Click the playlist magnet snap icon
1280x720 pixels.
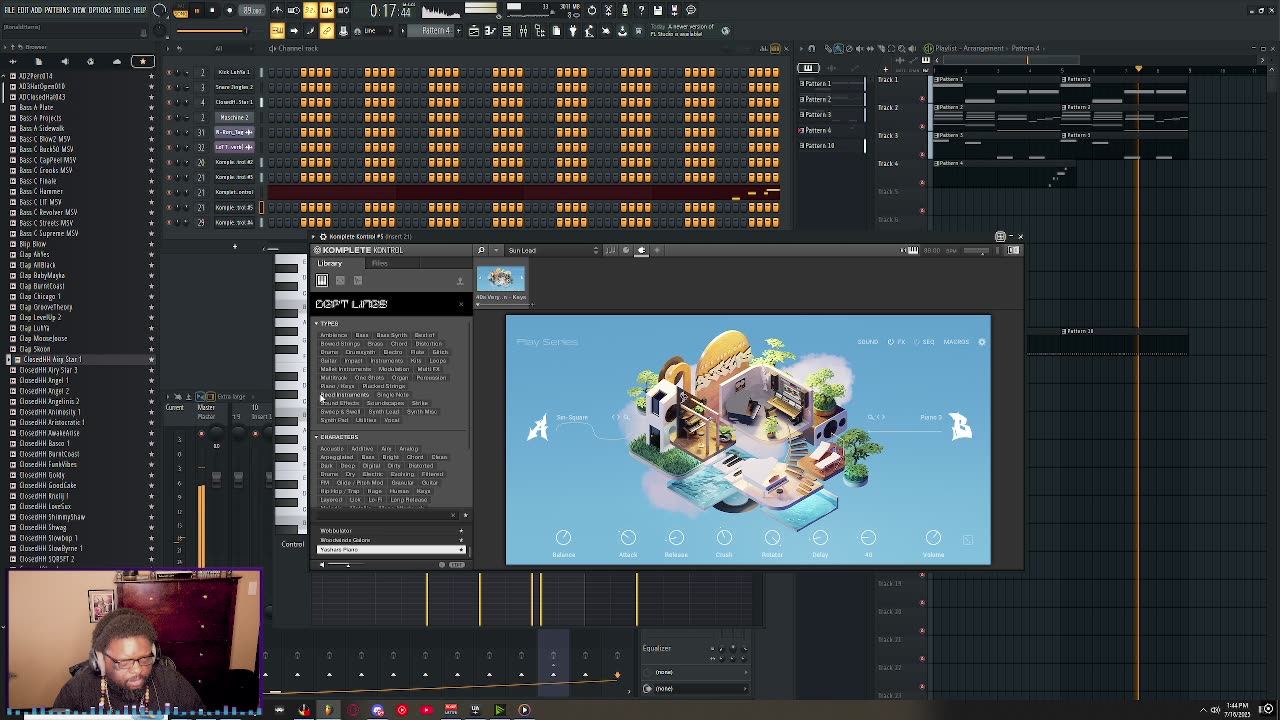click(812, 48)
